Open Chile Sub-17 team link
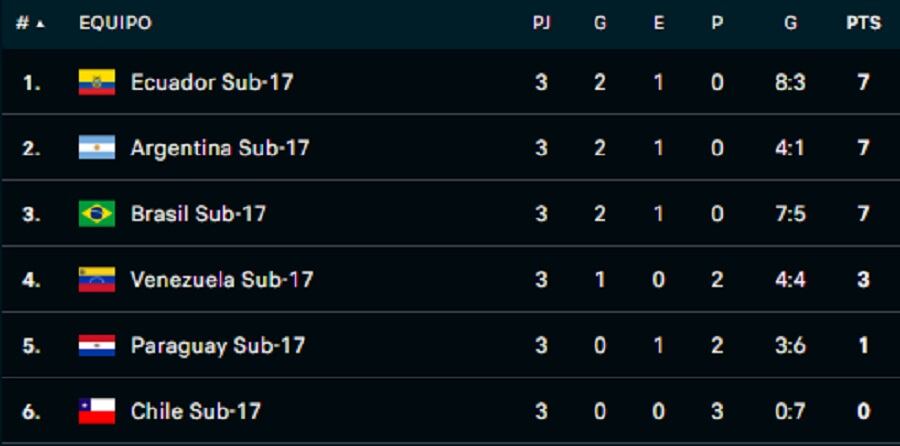This screenshot has width=900, height=446. tap(196, 411)
